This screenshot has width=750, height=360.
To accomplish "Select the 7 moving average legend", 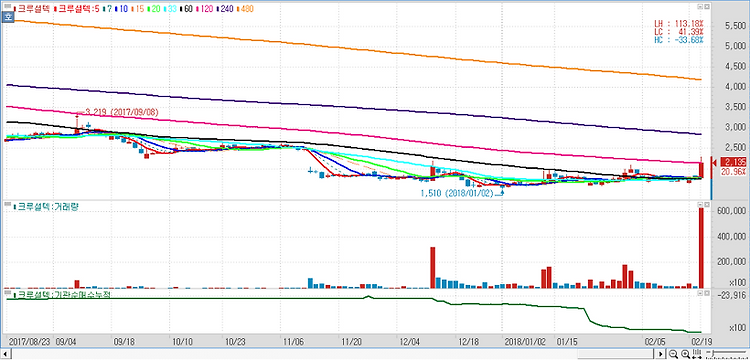I will (x=109, y=9).
